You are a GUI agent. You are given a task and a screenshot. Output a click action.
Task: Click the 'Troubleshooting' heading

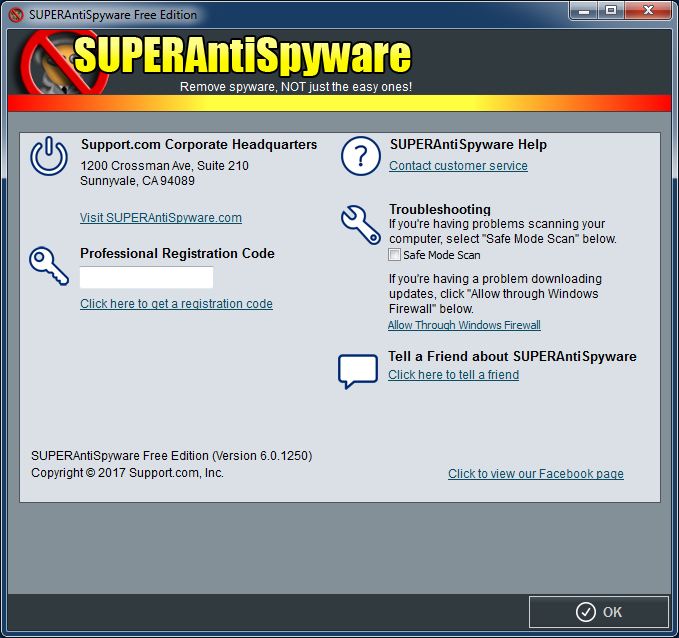pos(440,209)
